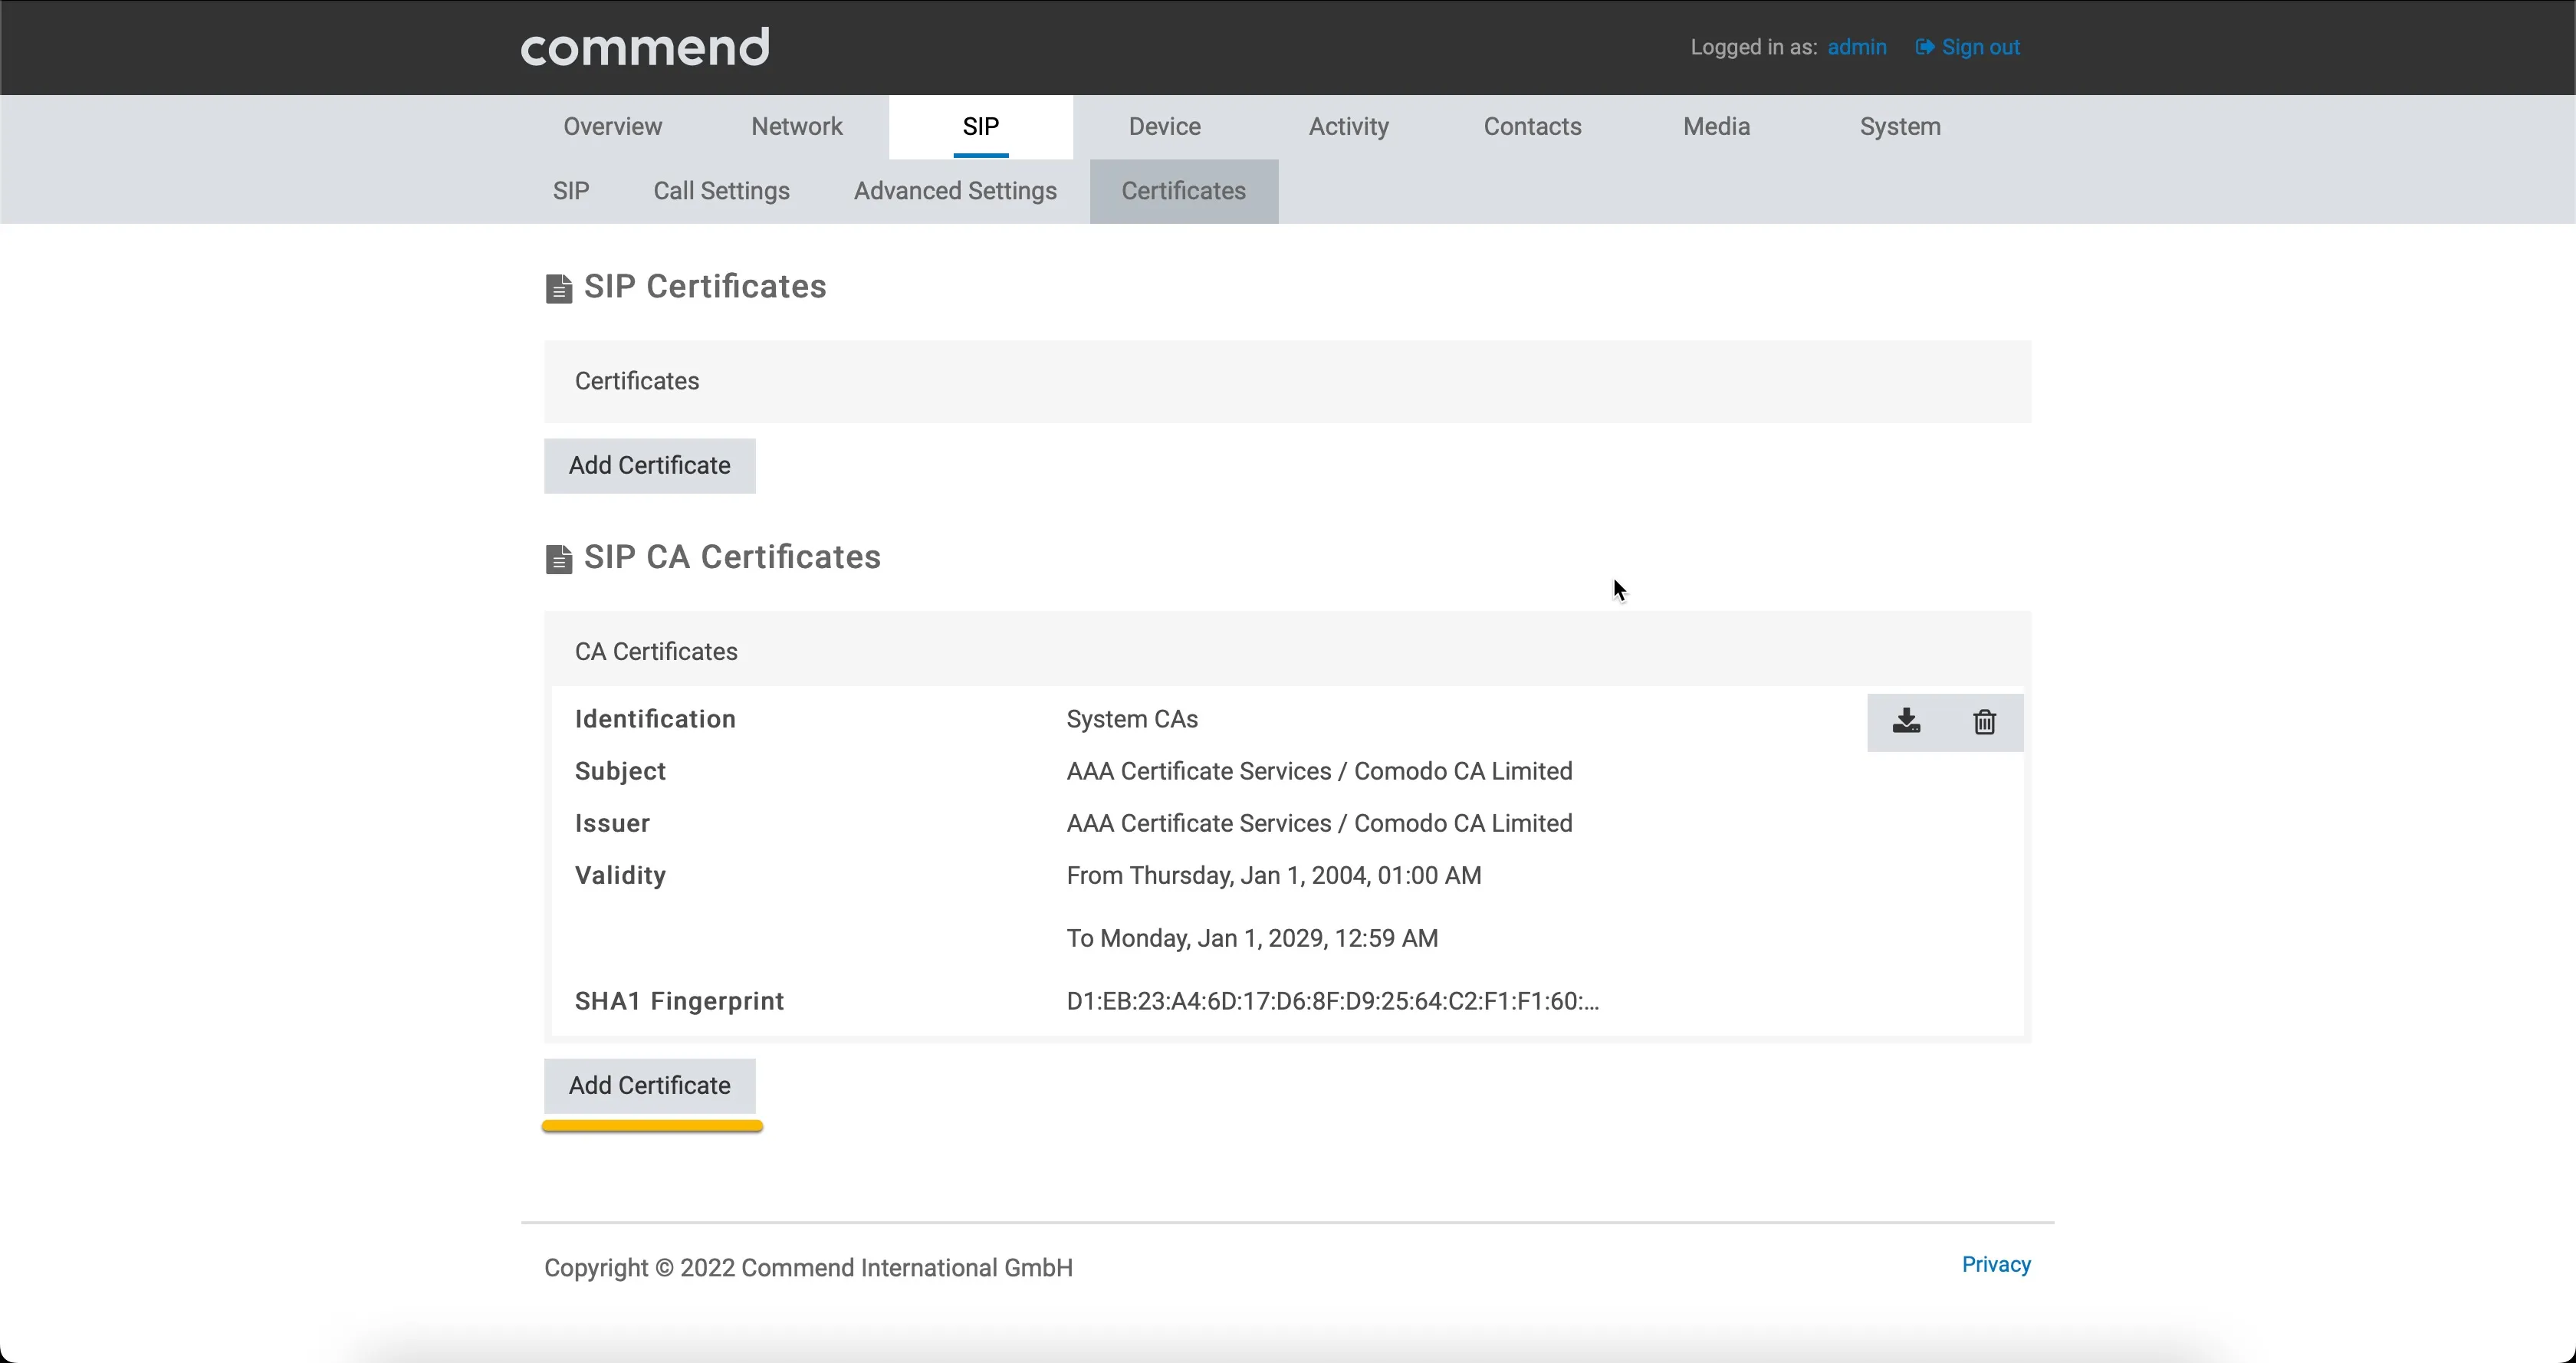Click 'From Thursday, Jan 1, 2004' validity text

click(1274, 876)
